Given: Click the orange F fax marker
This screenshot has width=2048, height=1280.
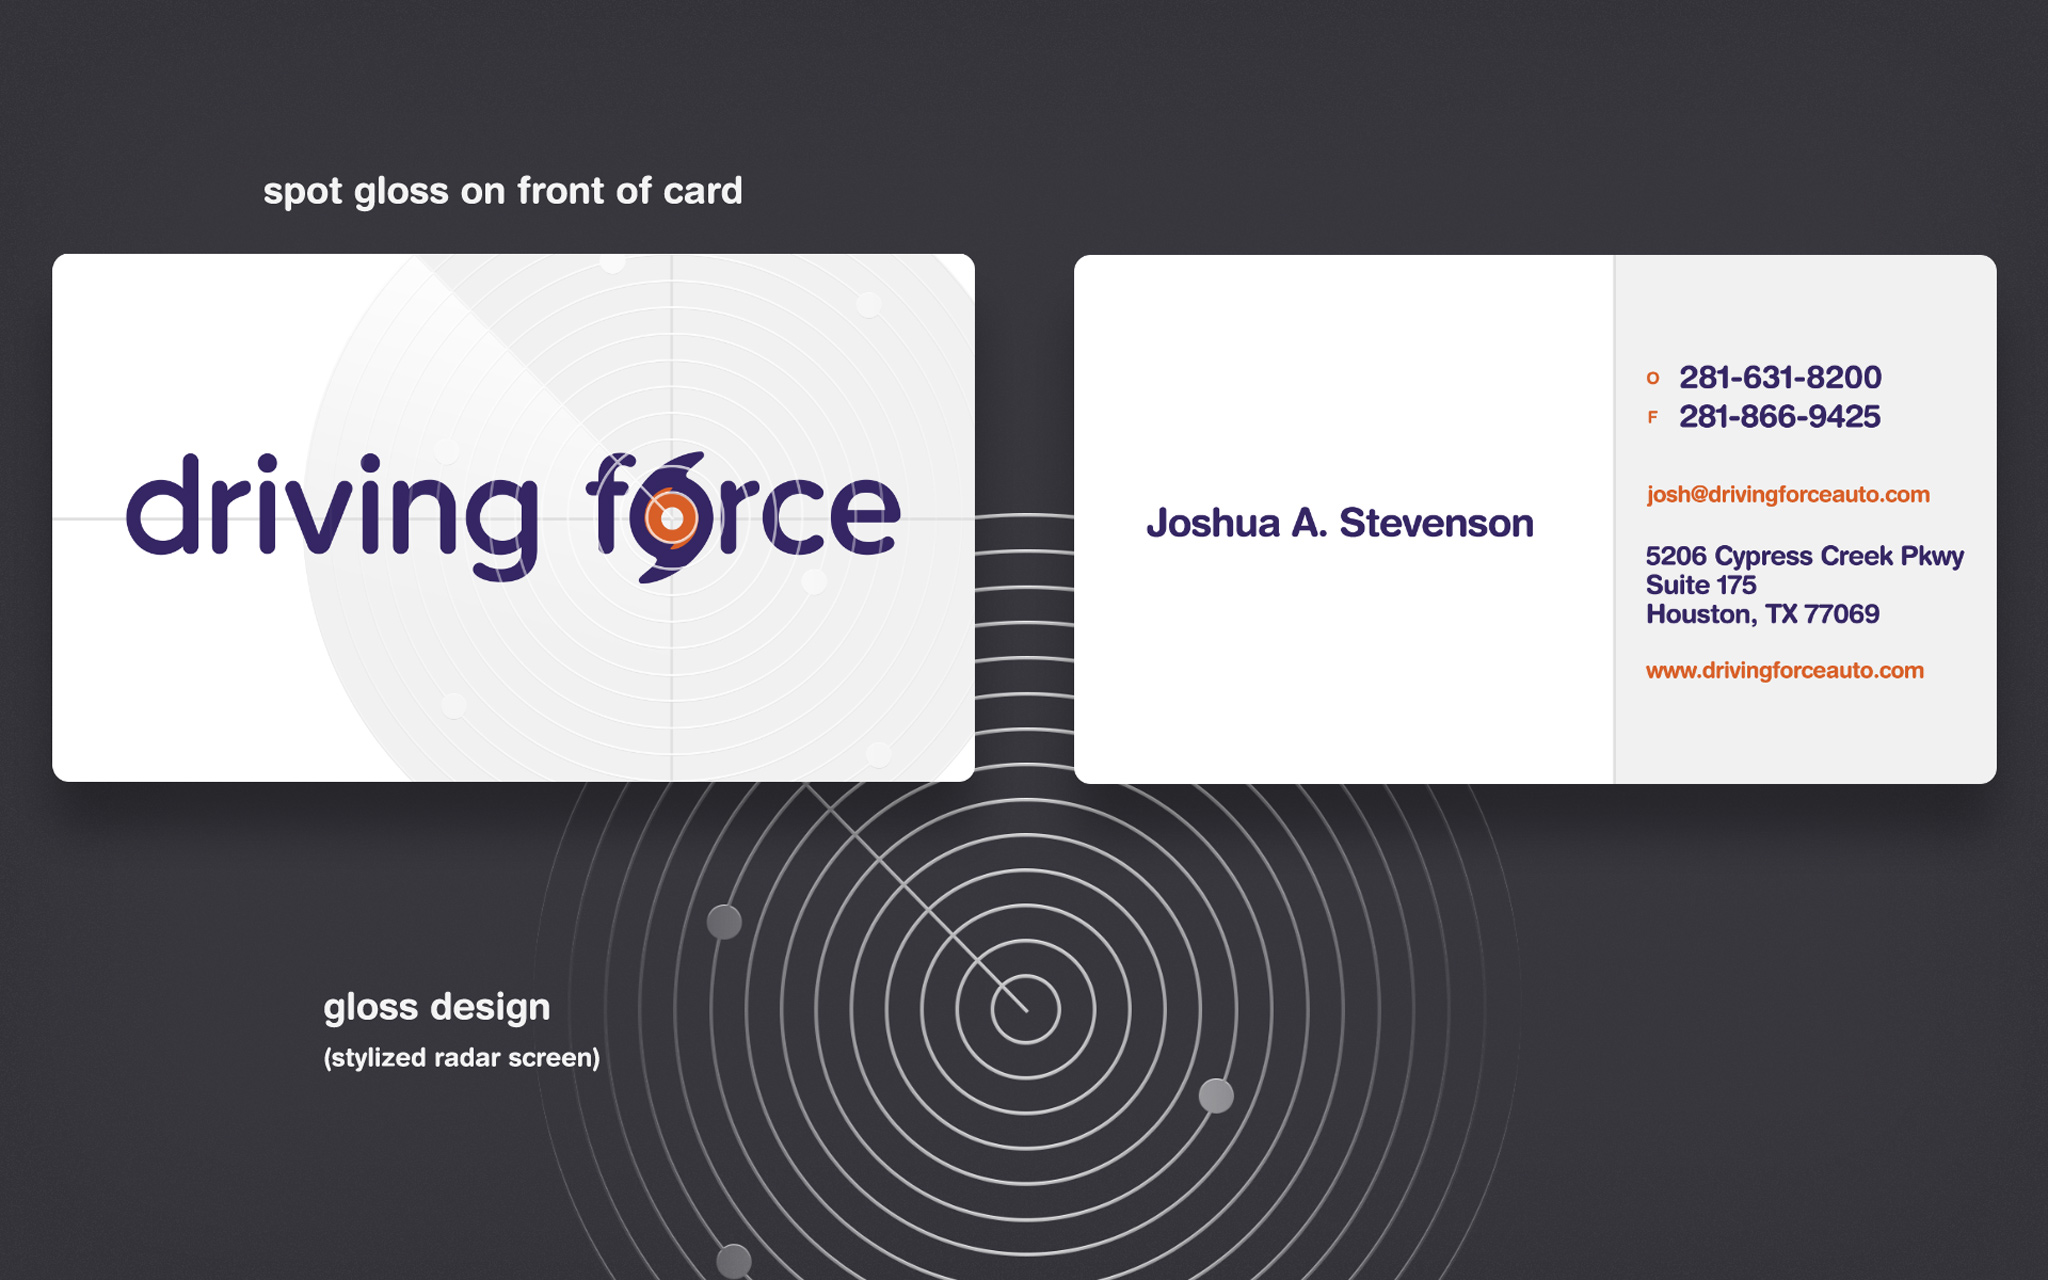Looking at the screenshot, I should click(1653, 417).
